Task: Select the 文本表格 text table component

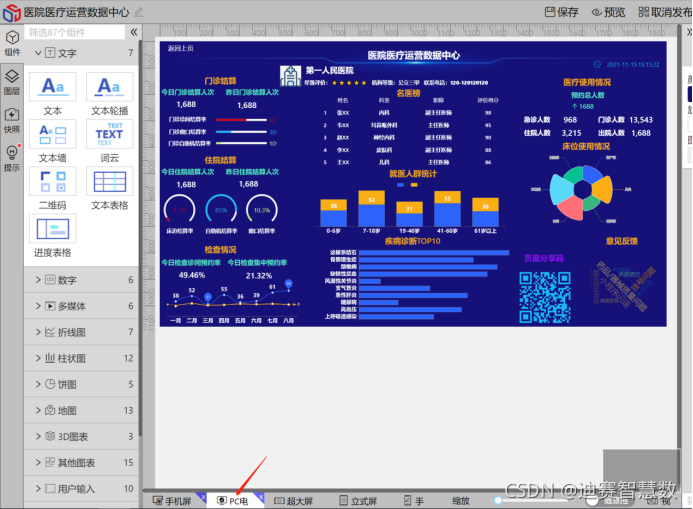Action: pyautogui.click(x=110, y=189)
